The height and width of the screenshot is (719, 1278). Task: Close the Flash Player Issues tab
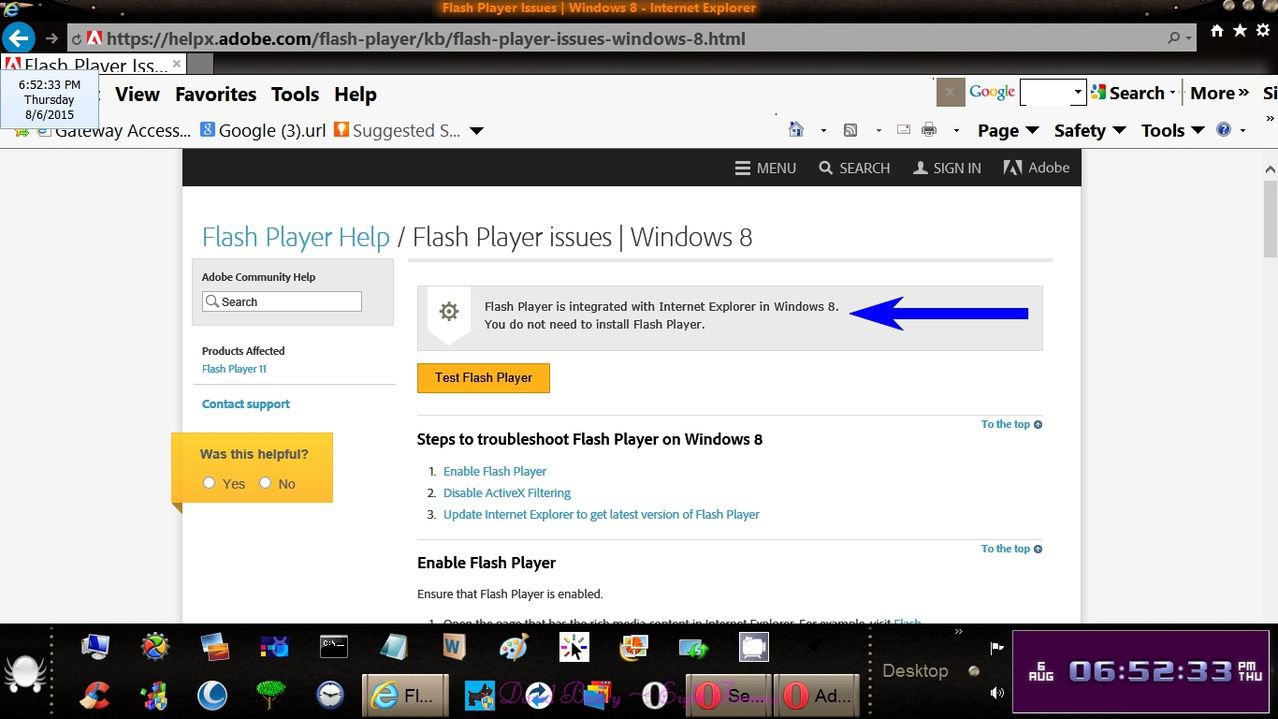coord(177,64)
